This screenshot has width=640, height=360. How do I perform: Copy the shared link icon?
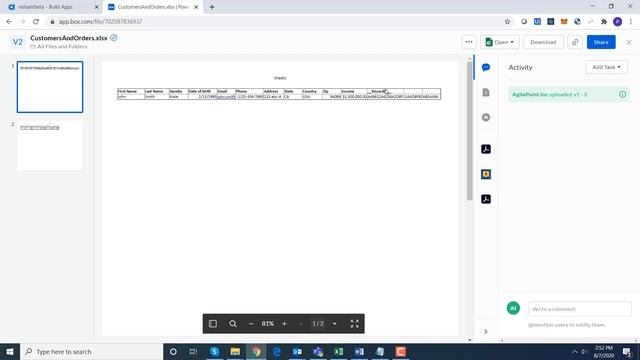tap(575, 42)
